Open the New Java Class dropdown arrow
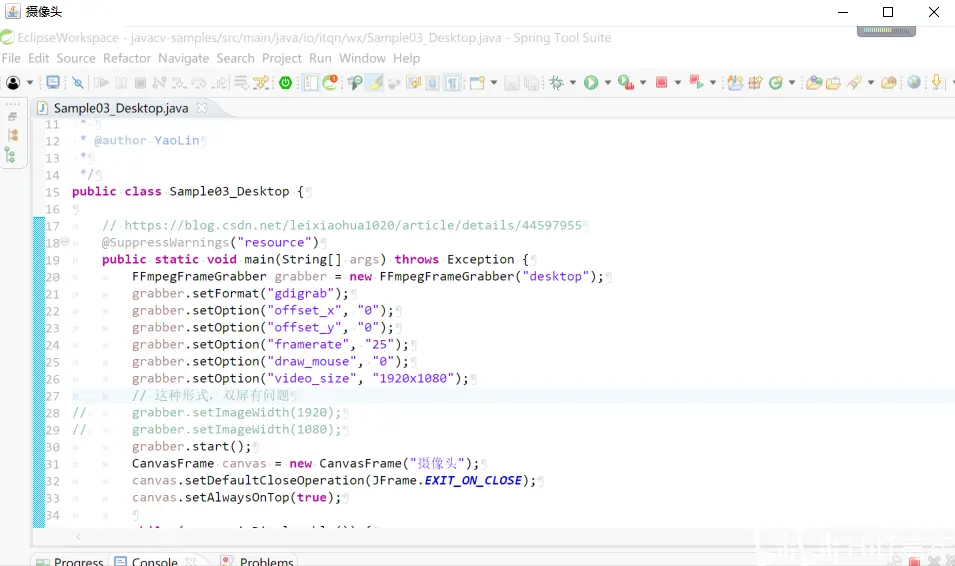Image resolution: width=955 pixels, height=566 pixels. (792, 82)
